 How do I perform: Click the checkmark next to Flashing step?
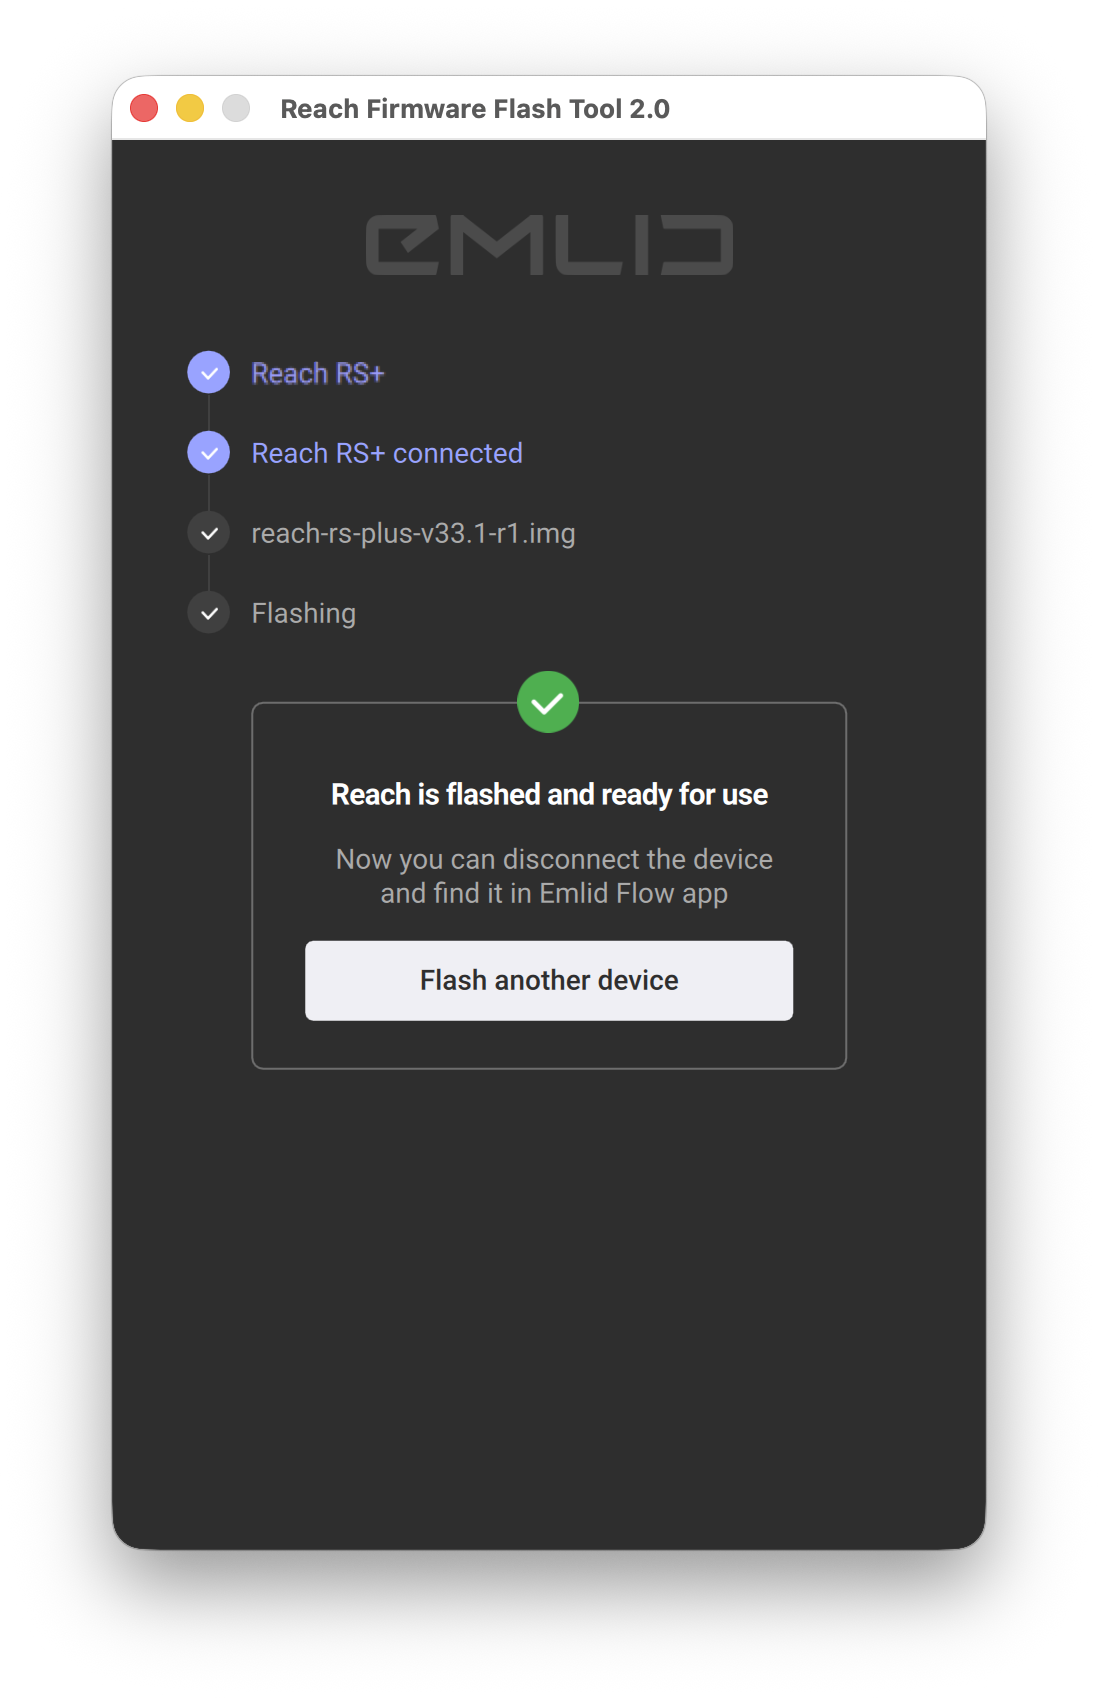click(x=209, y=613)
